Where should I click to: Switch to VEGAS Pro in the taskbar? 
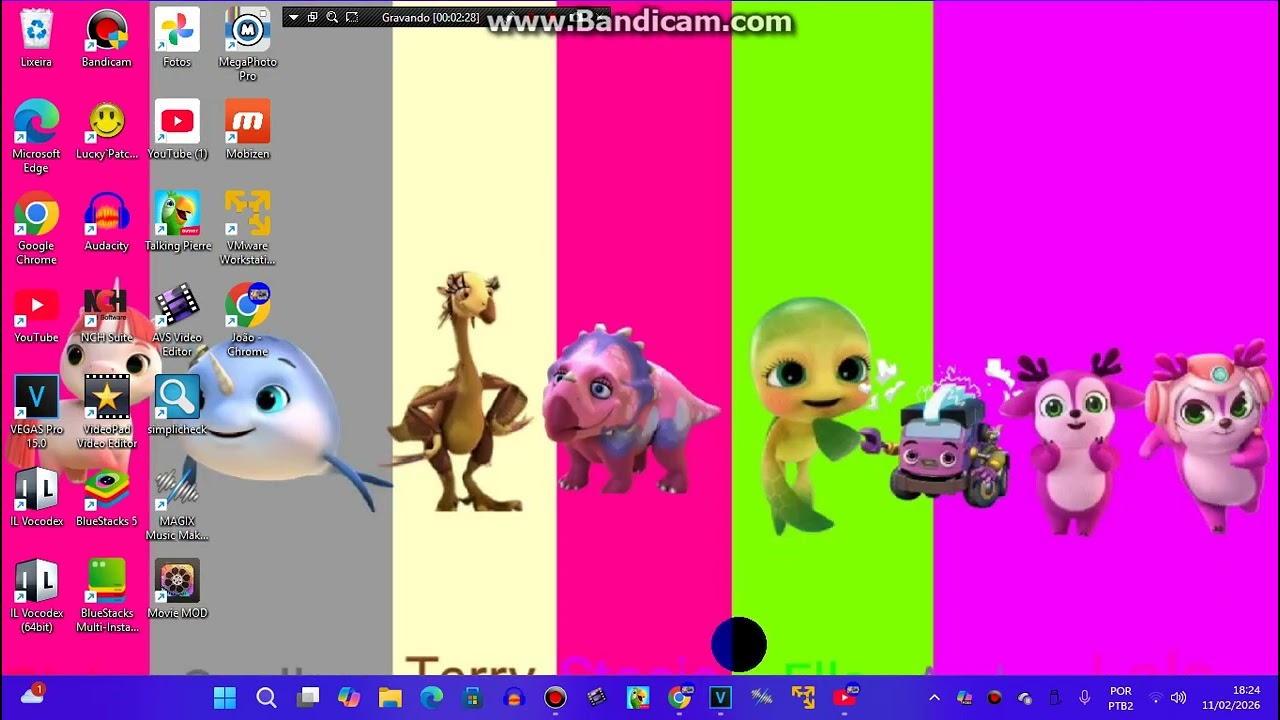[721, 697]
